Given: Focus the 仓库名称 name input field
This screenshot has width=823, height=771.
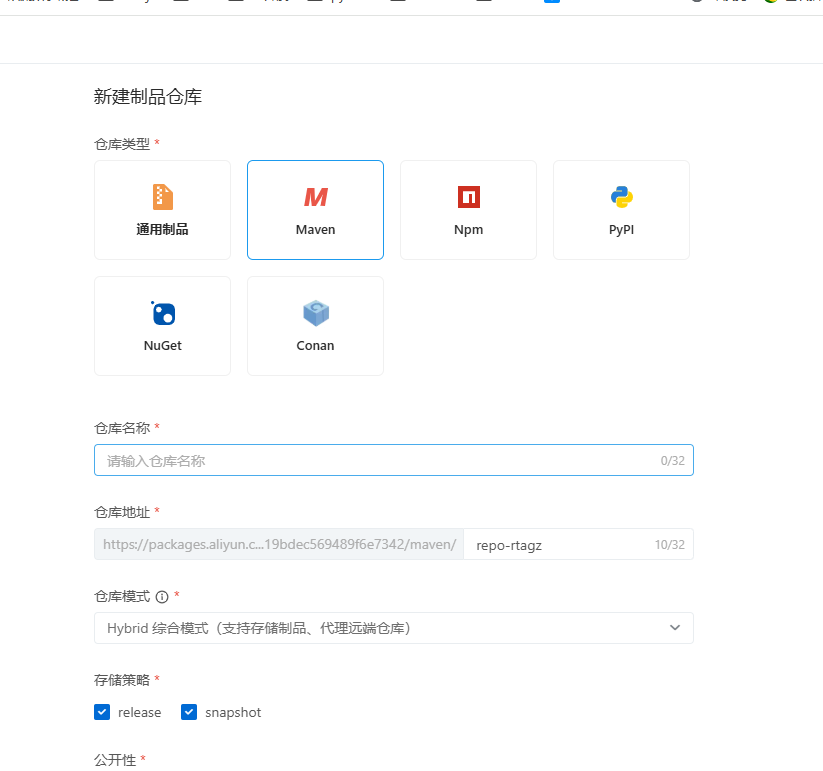Looking at the screenshot, I should tap(394, 460).
